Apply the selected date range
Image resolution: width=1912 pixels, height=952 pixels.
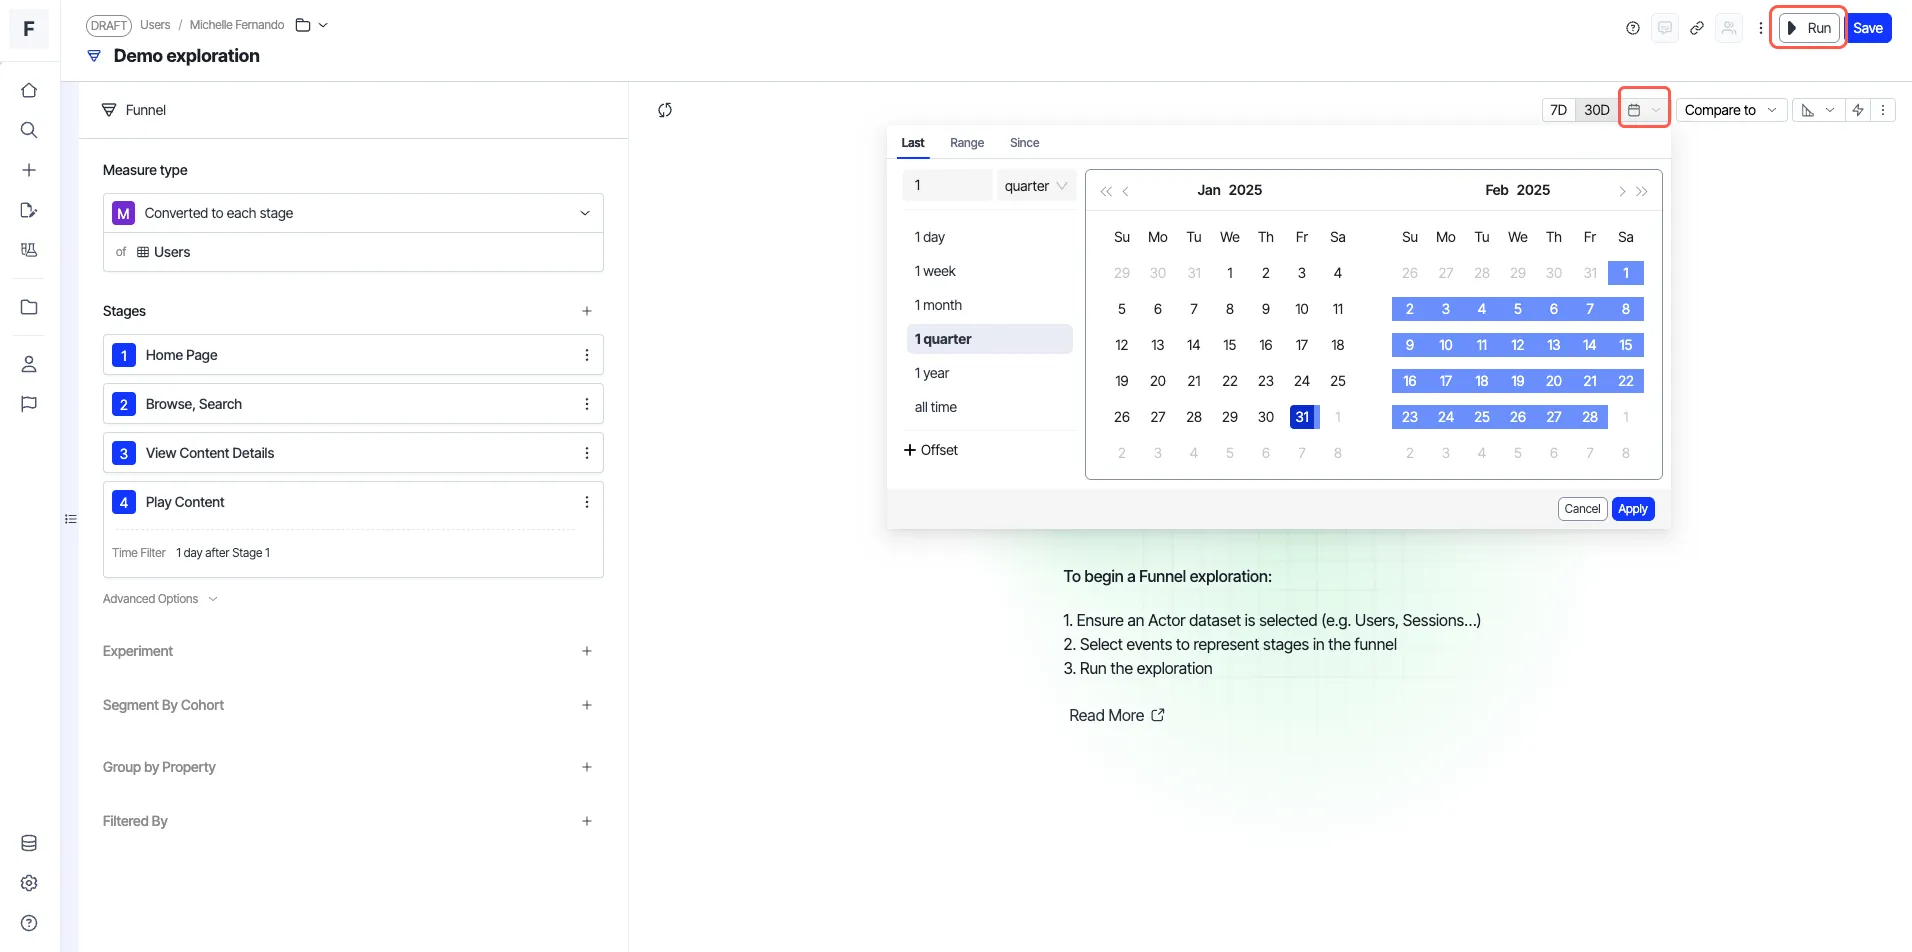tap(1633, 509)
